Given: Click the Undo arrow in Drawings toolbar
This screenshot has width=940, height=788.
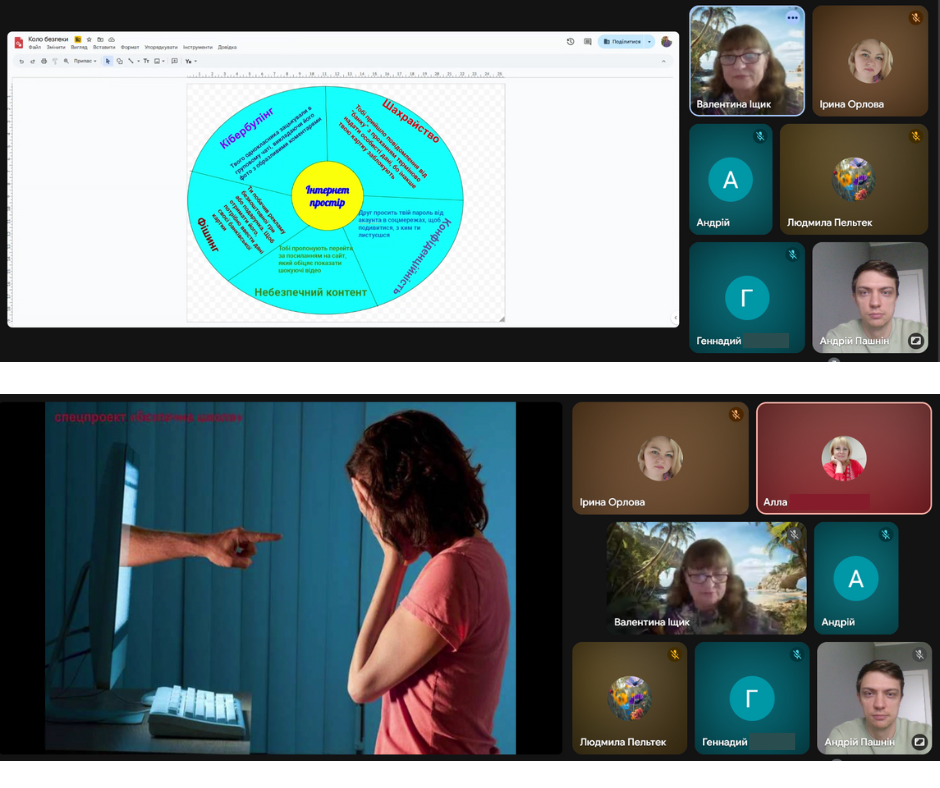Looking at the screenshot, I should [21, 61].
